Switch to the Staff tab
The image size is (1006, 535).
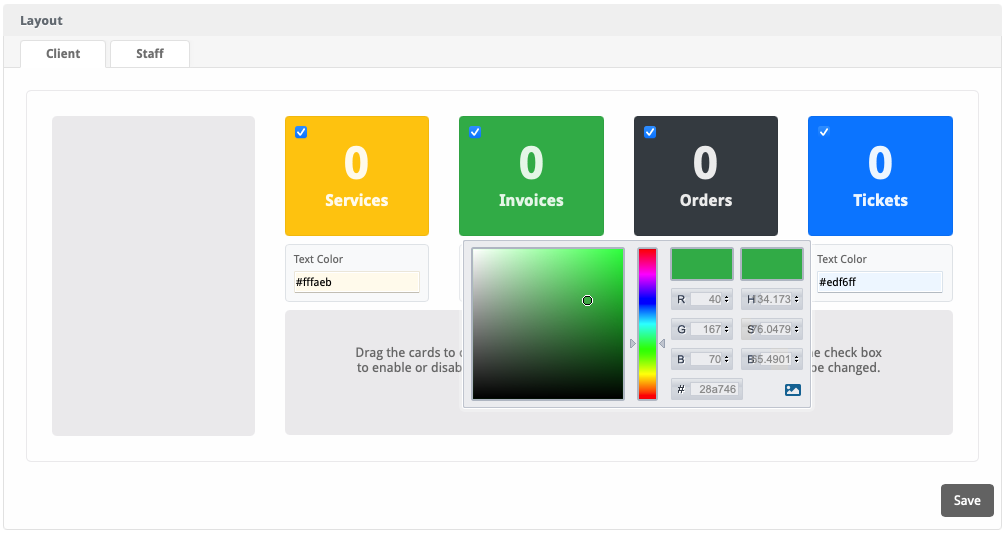(150, 54)
